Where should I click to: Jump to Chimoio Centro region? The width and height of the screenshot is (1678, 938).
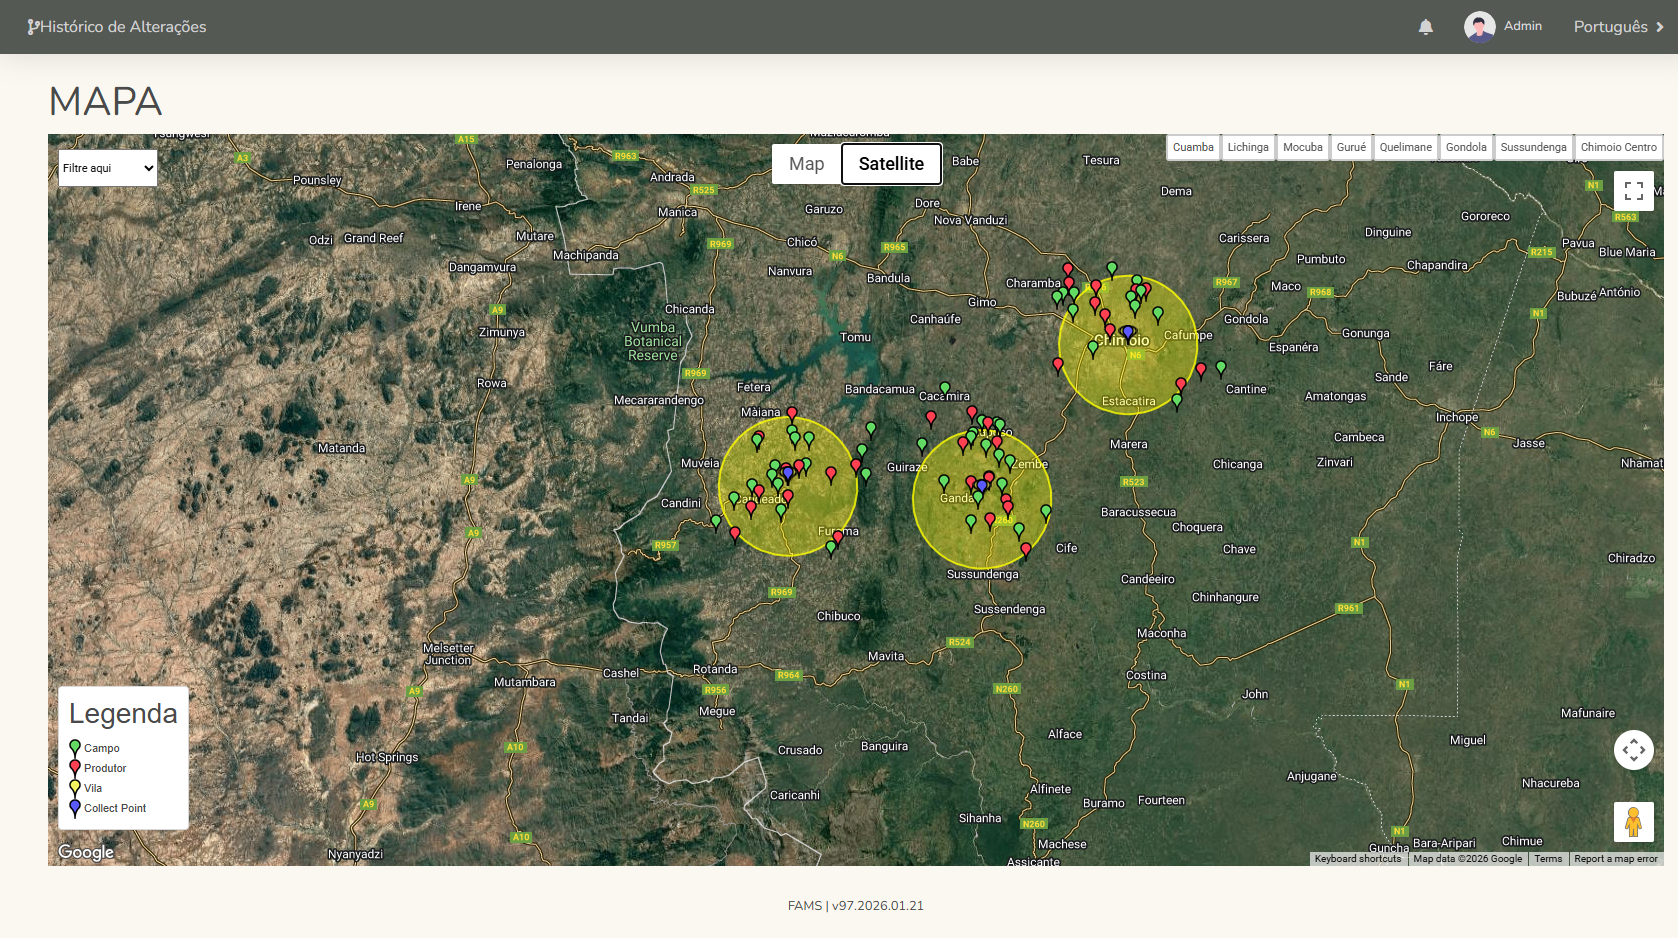[1618, 147]
